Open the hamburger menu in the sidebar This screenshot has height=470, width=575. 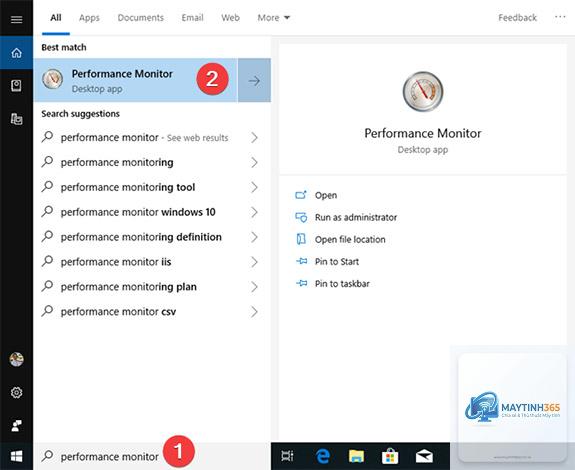coord(16,19)
